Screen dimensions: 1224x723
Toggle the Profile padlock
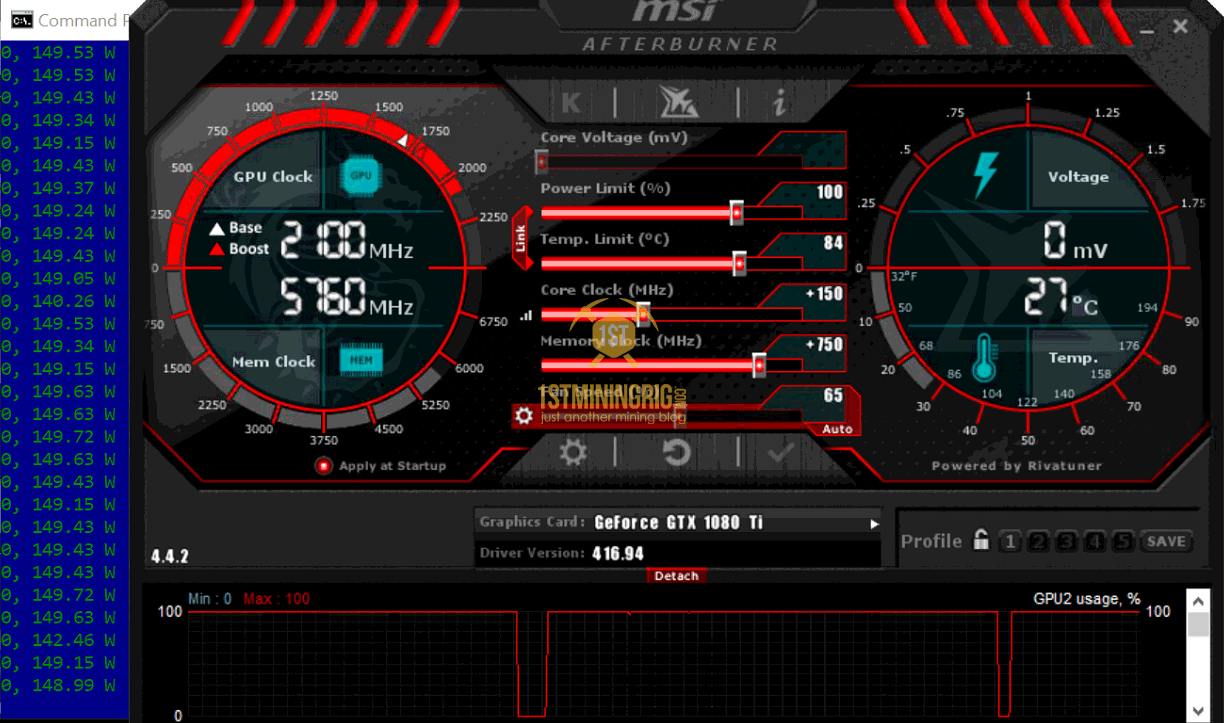(981, 541)
